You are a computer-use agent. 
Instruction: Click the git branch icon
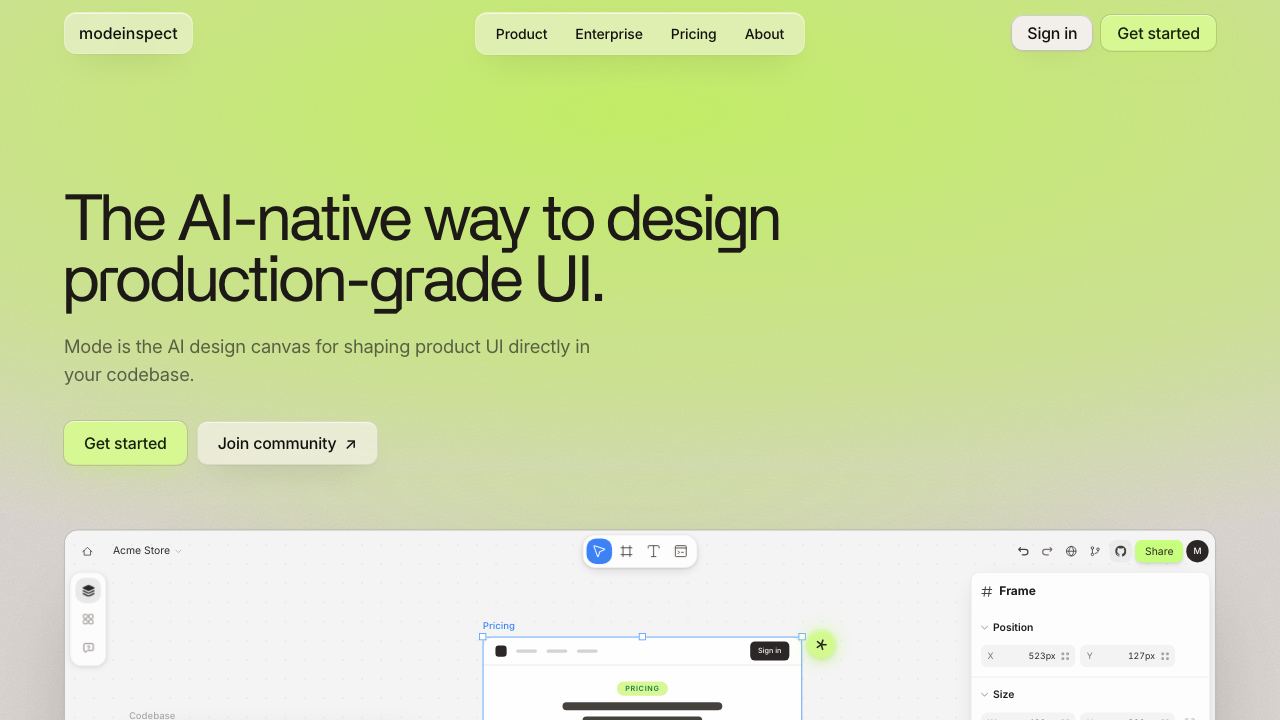pos(1095,551)
